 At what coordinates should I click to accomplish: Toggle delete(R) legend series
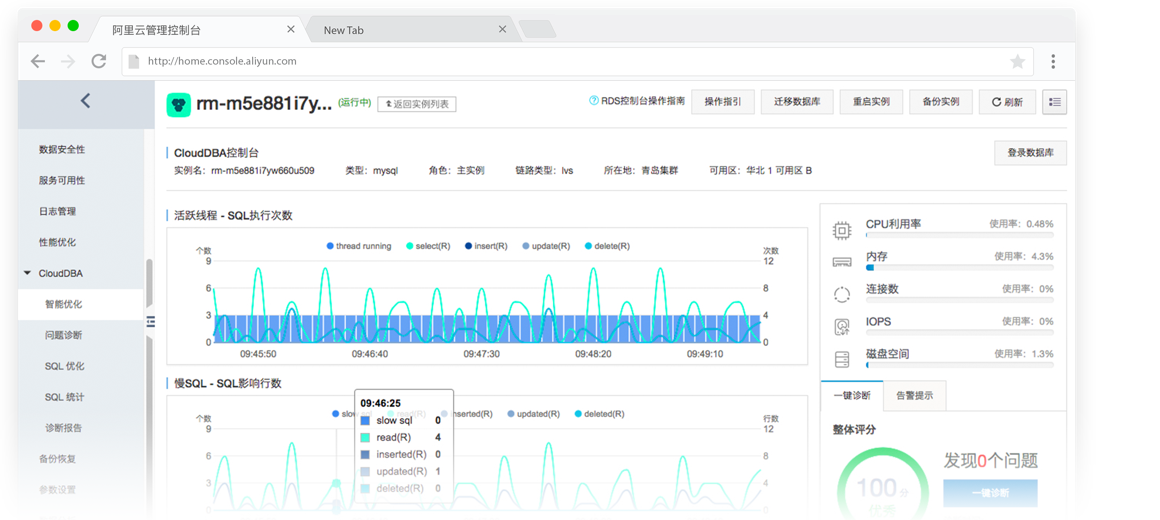pyautogui.click(x=607, y=246)
